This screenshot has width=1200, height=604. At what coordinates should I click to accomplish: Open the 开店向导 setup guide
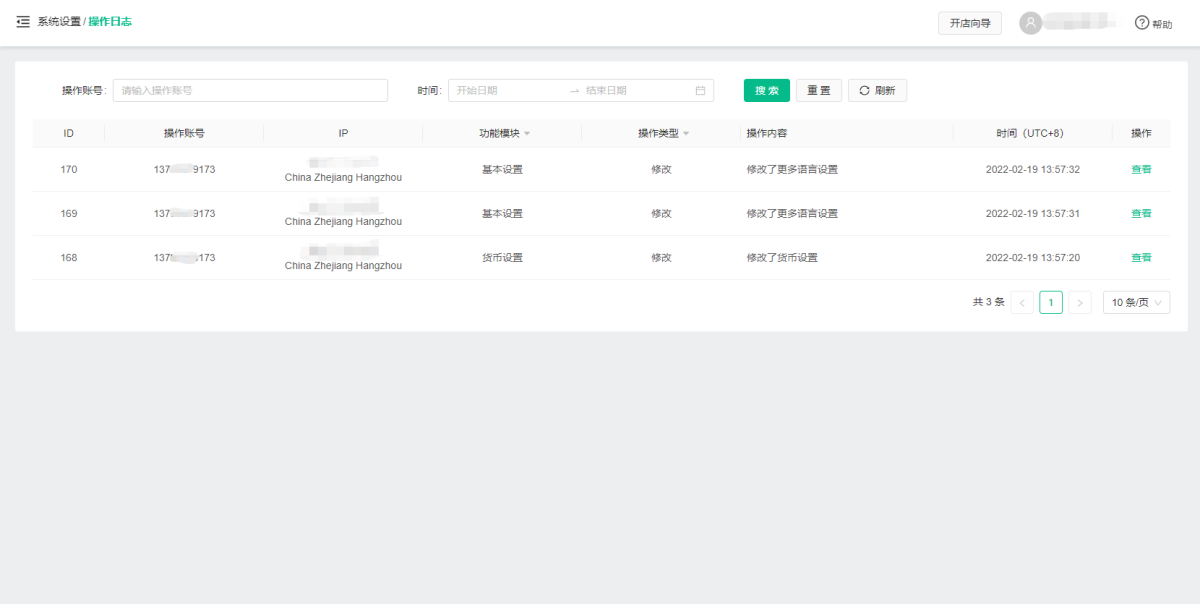click(969, 23)
